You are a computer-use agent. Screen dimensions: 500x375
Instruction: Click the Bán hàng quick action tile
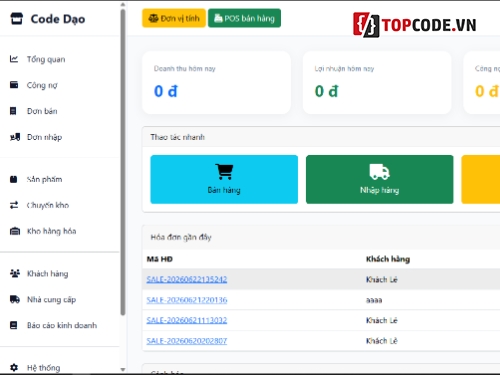click(224, 179)
